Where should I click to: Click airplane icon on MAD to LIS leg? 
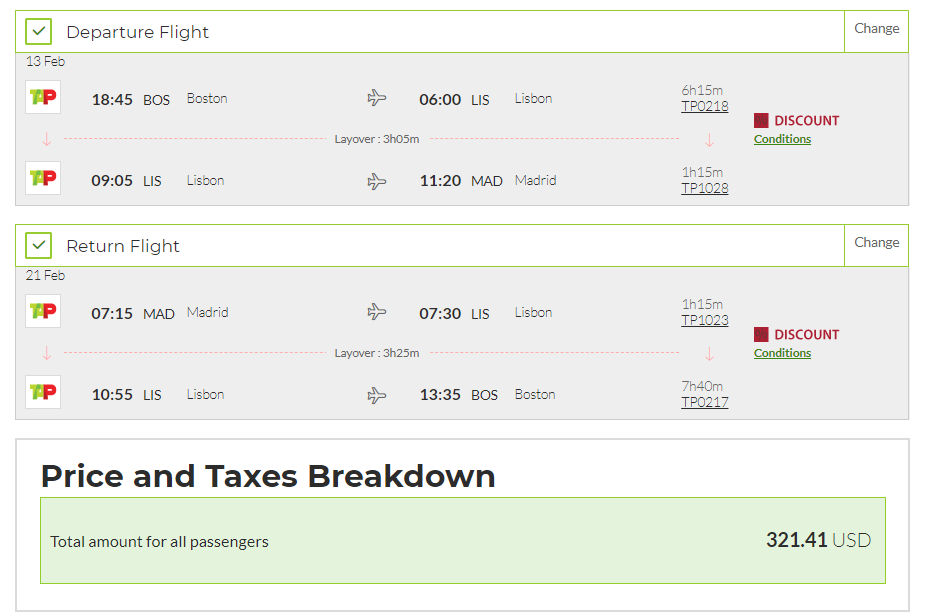(x=377, y=312)
